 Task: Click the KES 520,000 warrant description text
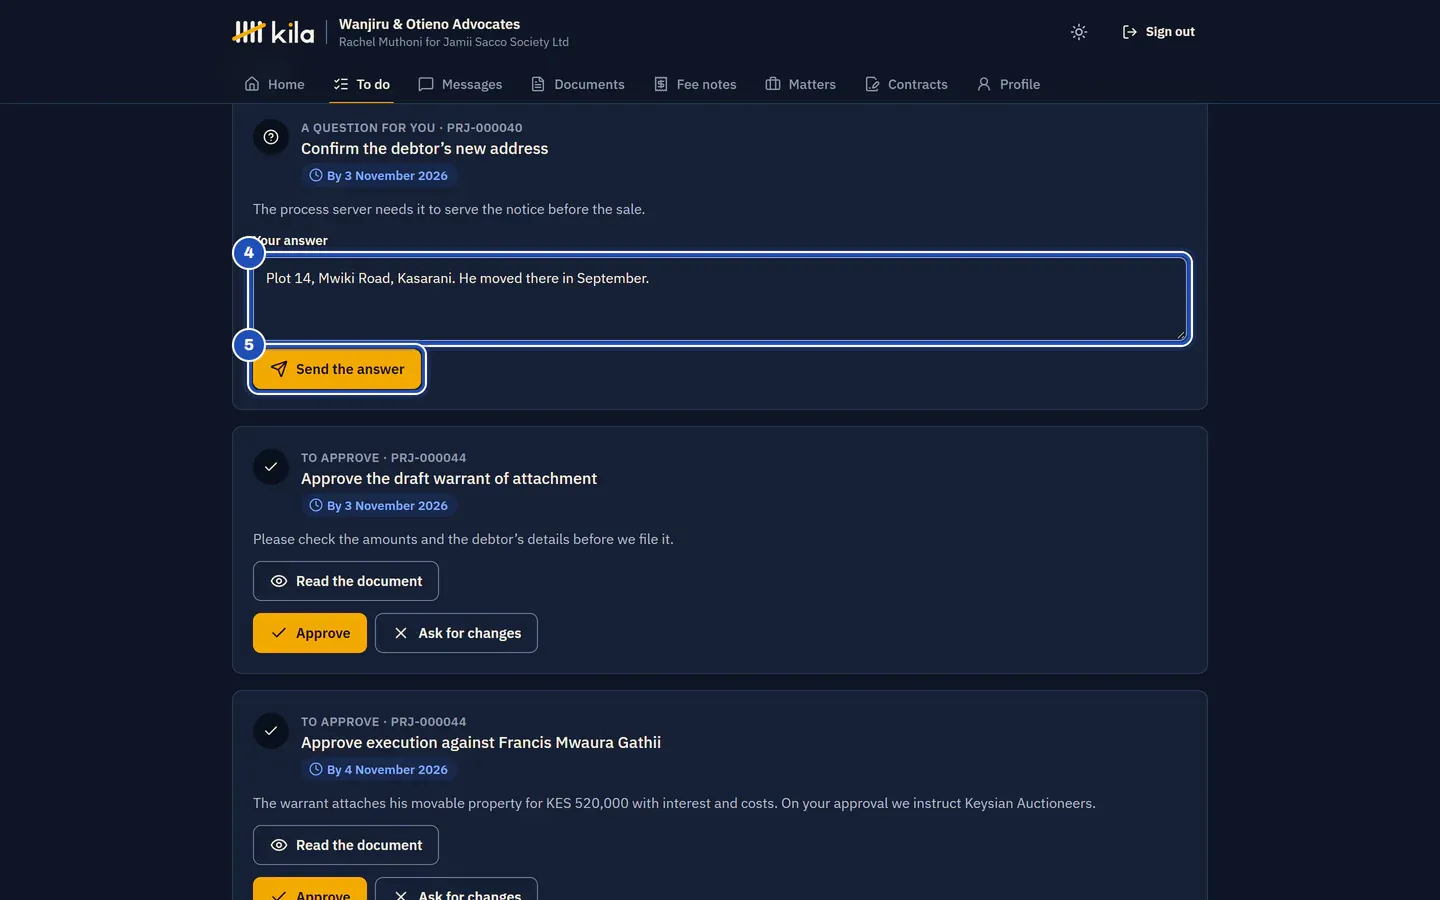(x=674, y=803)
